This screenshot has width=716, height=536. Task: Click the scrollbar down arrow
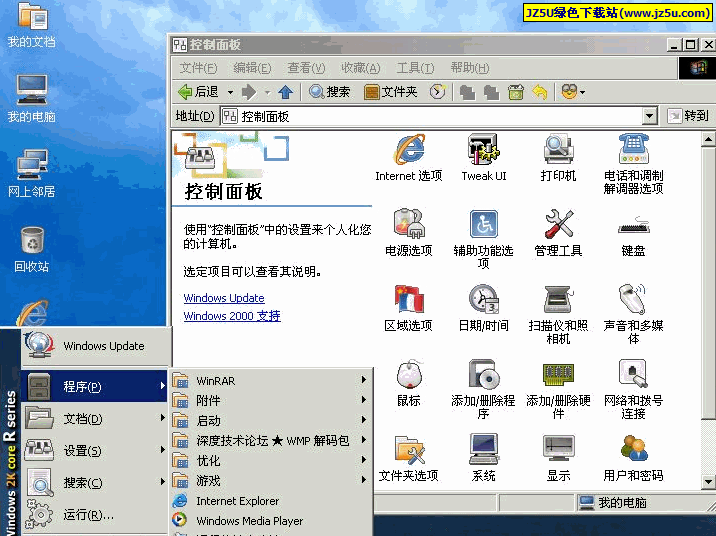click(x=708, y=481)
